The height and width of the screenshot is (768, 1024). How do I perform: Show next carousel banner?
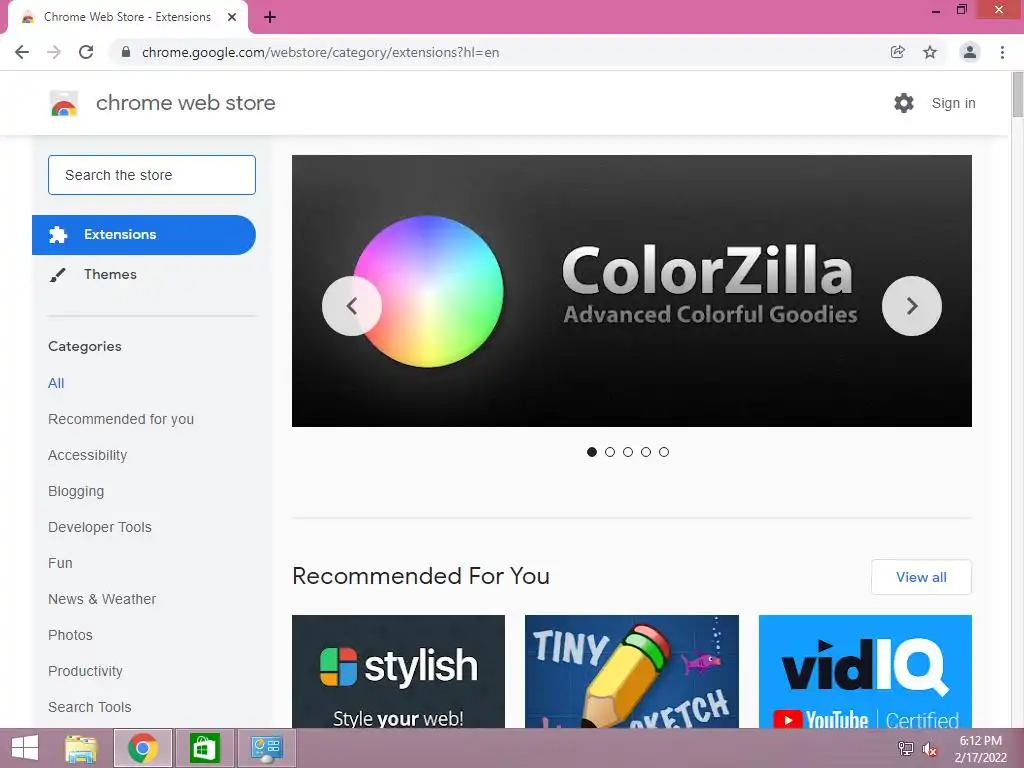coord(912,306)
